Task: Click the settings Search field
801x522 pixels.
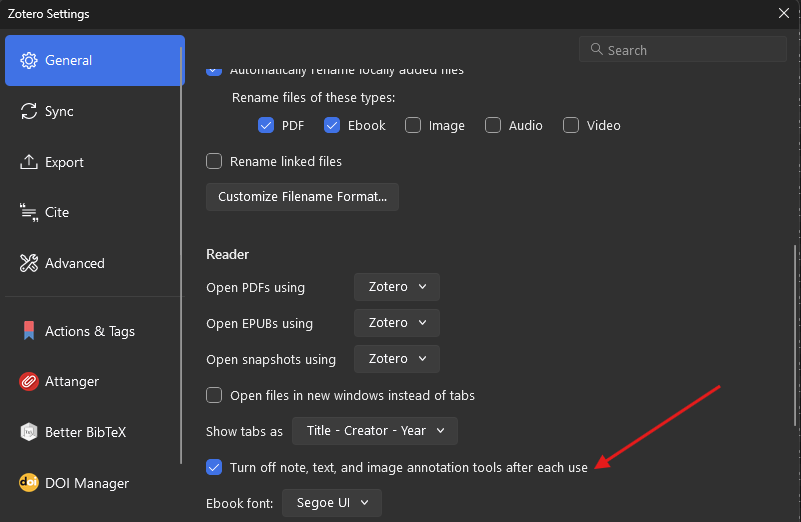Action: [683, 49]
